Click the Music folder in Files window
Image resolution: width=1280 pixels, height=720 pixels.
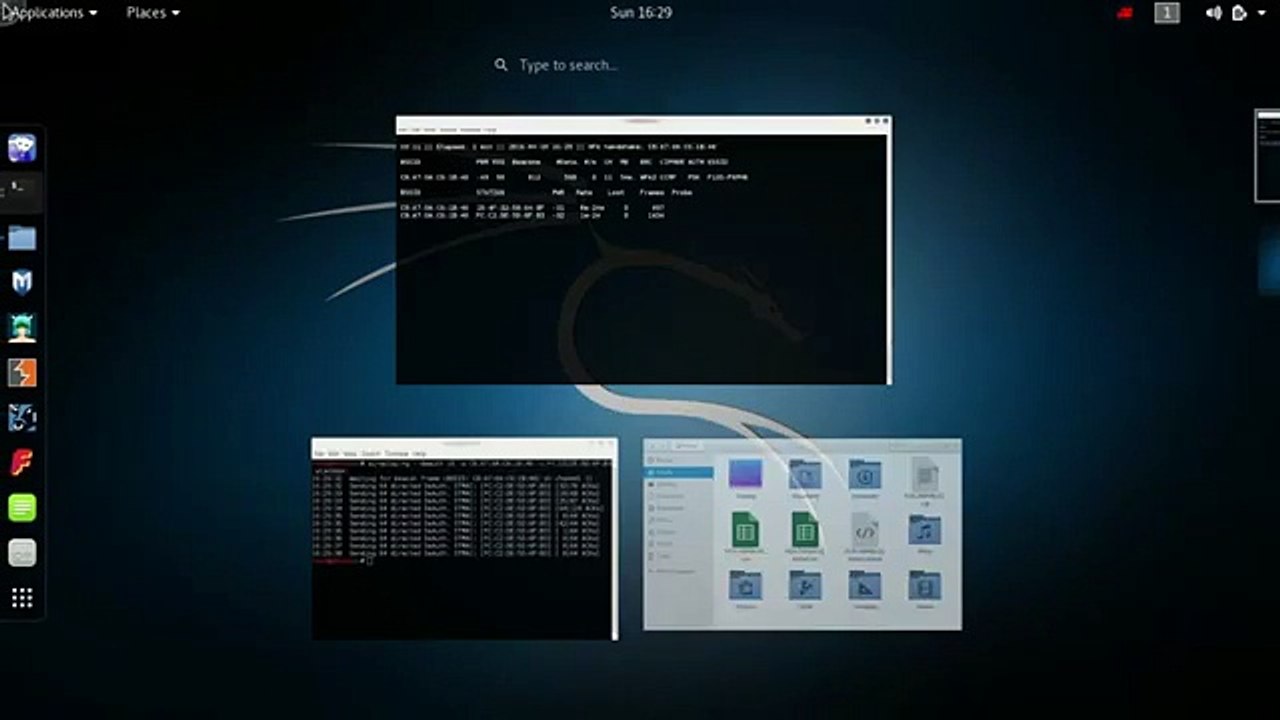924,535
